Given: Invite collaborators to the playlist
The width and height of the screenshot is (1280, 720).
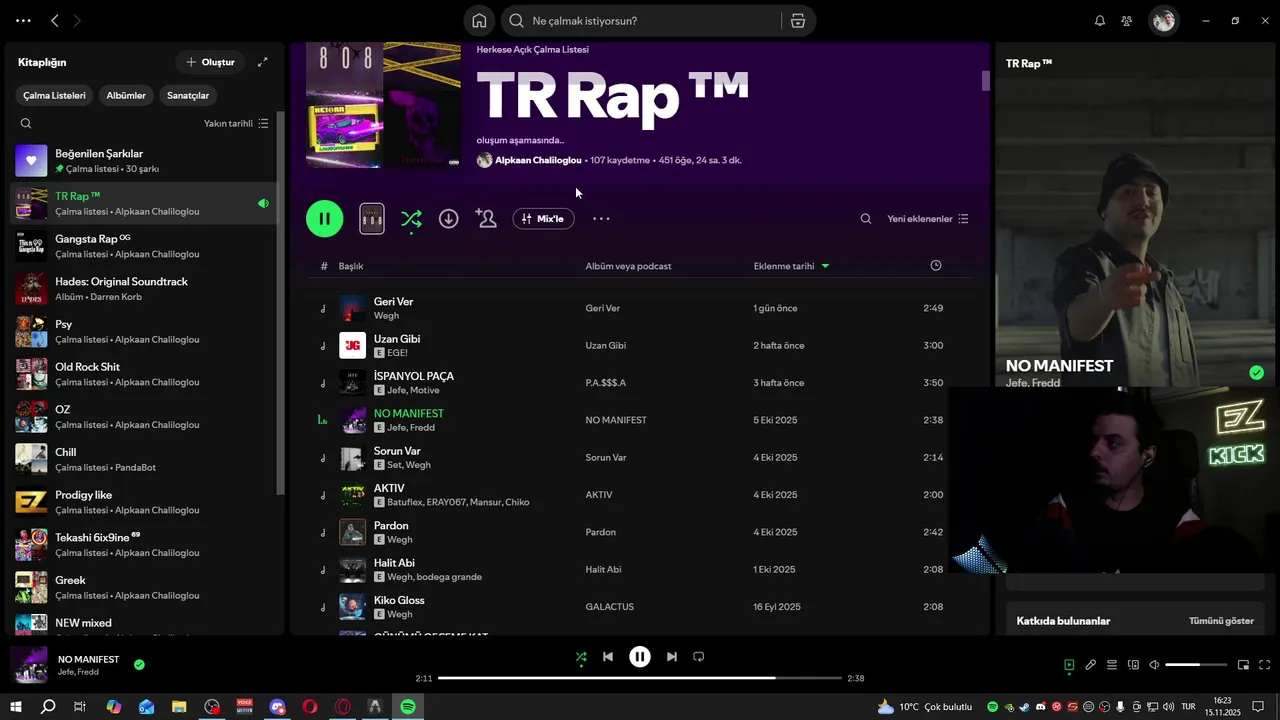Looking at the screenshot, I should pos(486,218).
